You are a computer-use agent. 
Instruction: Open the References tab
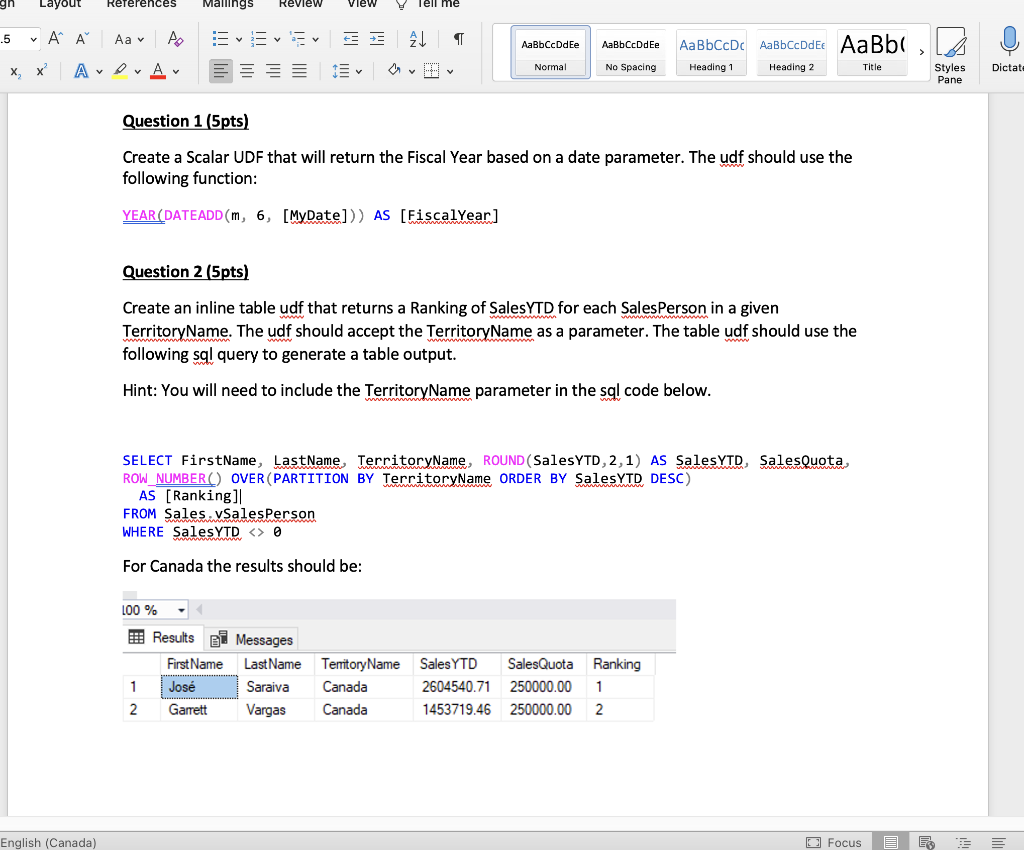(141, 4)
